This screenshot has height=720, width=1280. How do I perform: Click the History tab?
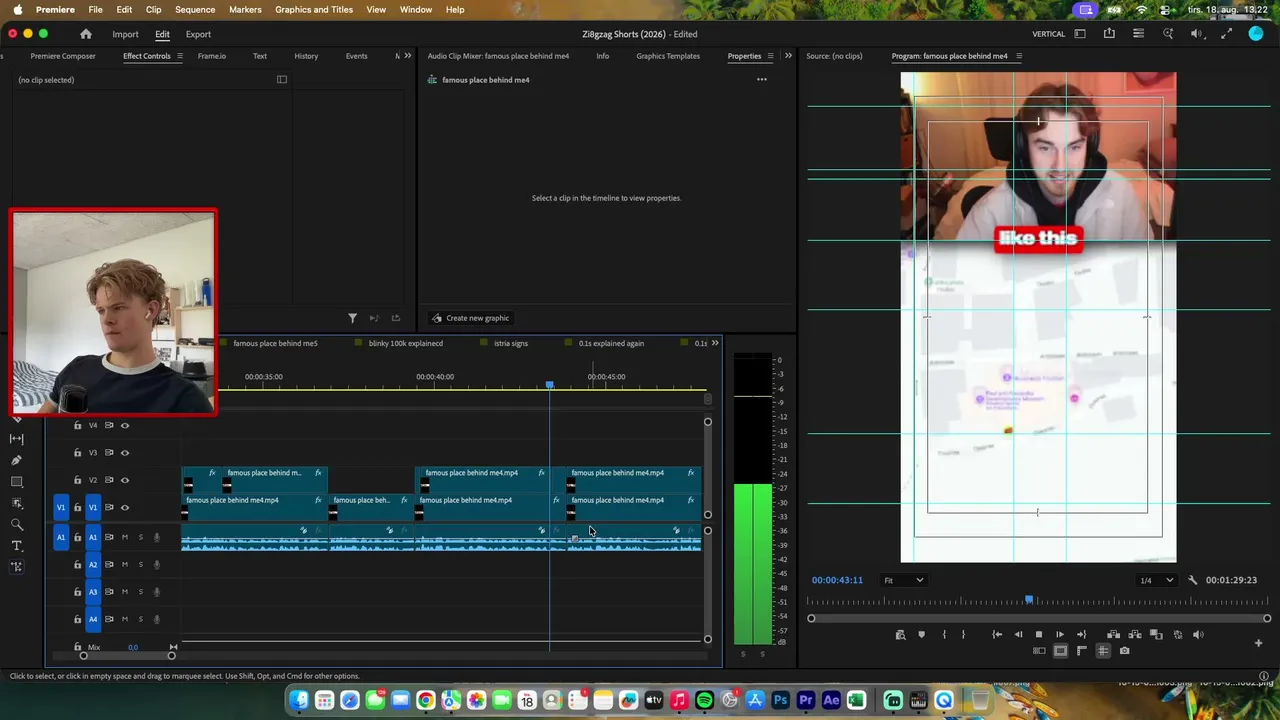306,56
